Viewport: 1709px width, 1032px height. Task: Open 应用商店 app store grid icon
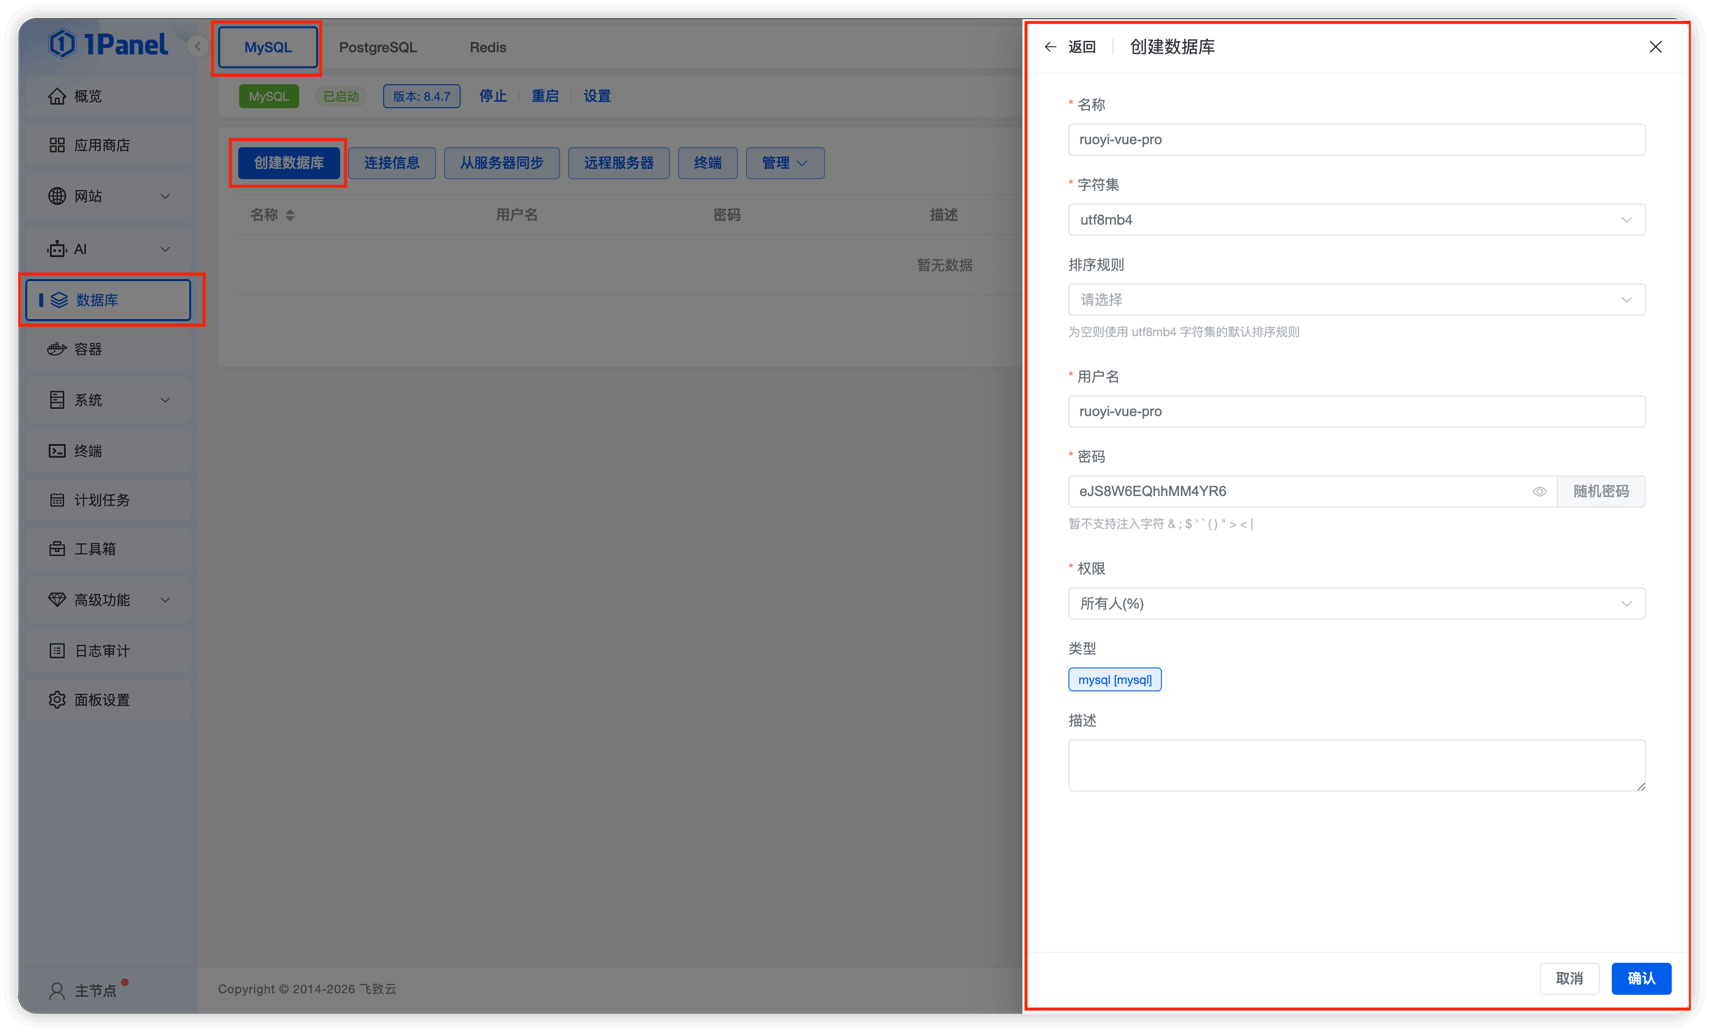(x=57, y=145)
